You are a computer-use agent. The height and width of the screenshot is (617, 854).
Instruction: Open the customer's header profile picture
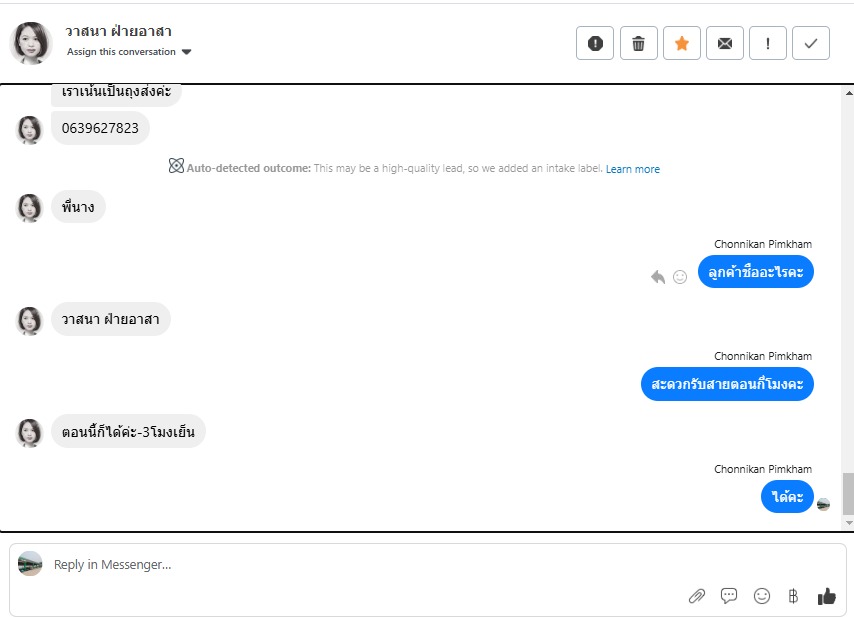point(31,42)
